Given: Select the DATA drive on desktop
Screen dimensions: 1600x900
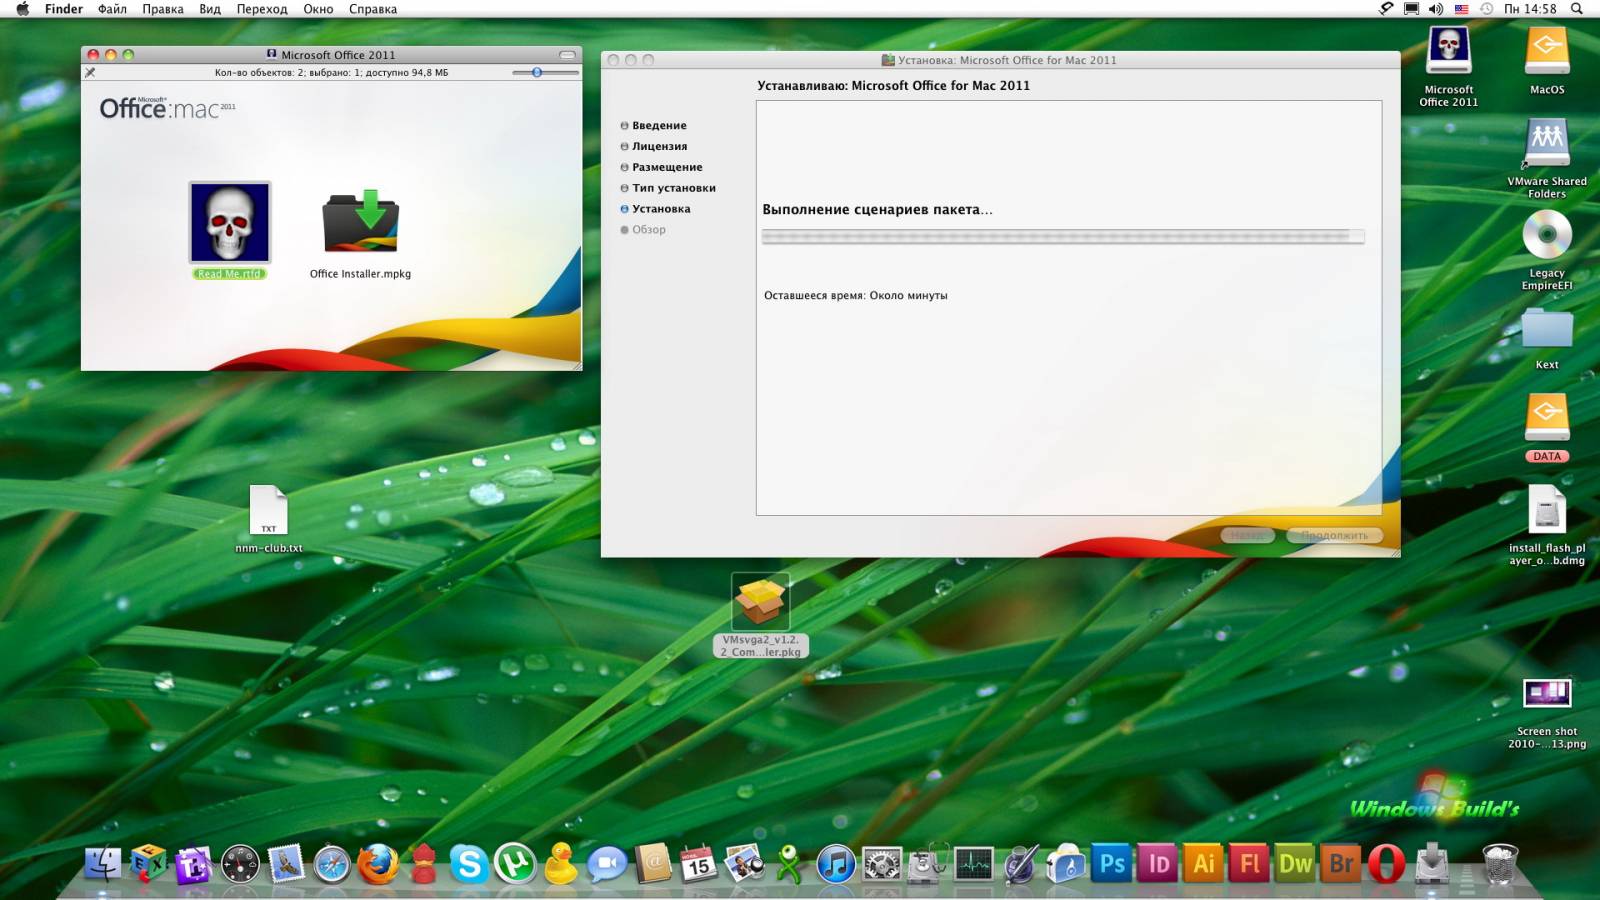Looking at the screenshot, I should pyautogui.click(x=1547, y=427).
